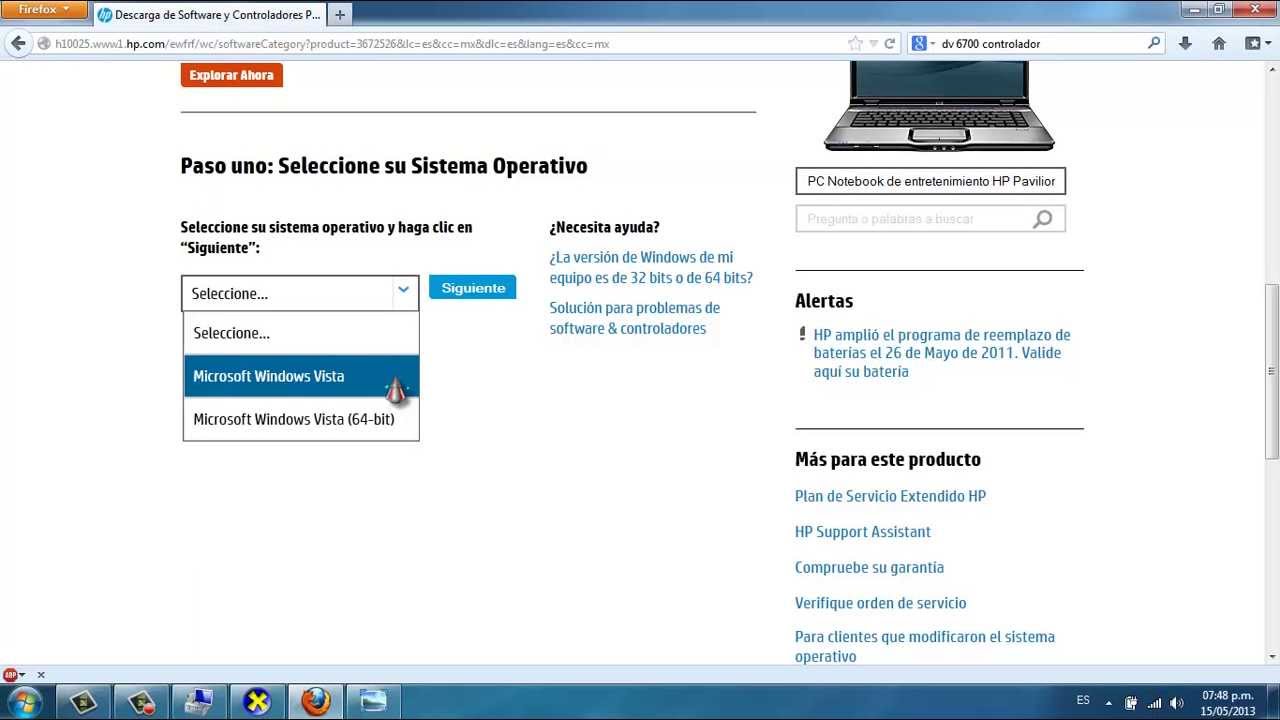Open the desktop window taskbar icon
This screenshot has height=720, width=1280.
point(374,702)
